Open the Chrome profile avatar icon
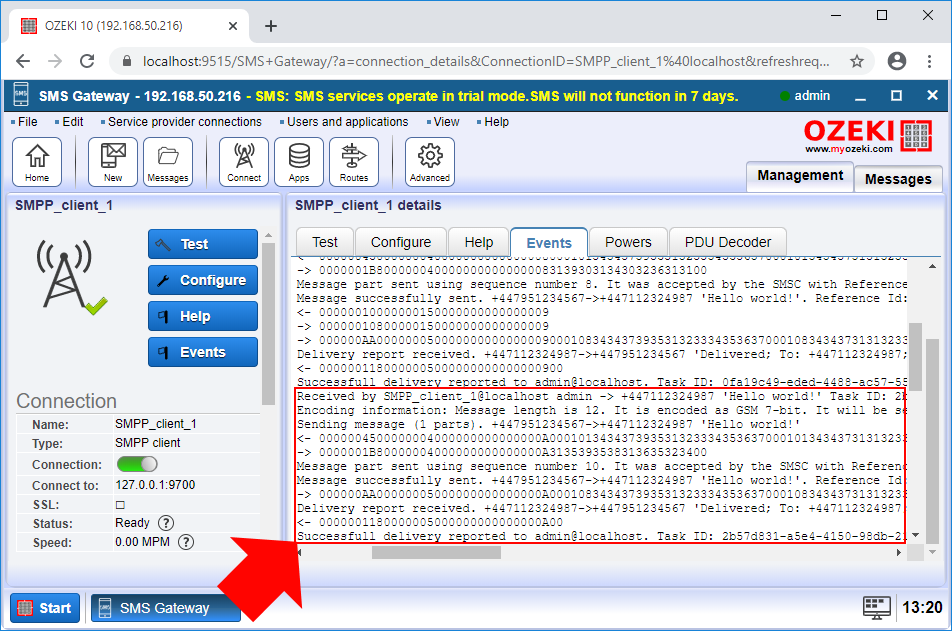The image size is (952, 631). click(897, 61)
